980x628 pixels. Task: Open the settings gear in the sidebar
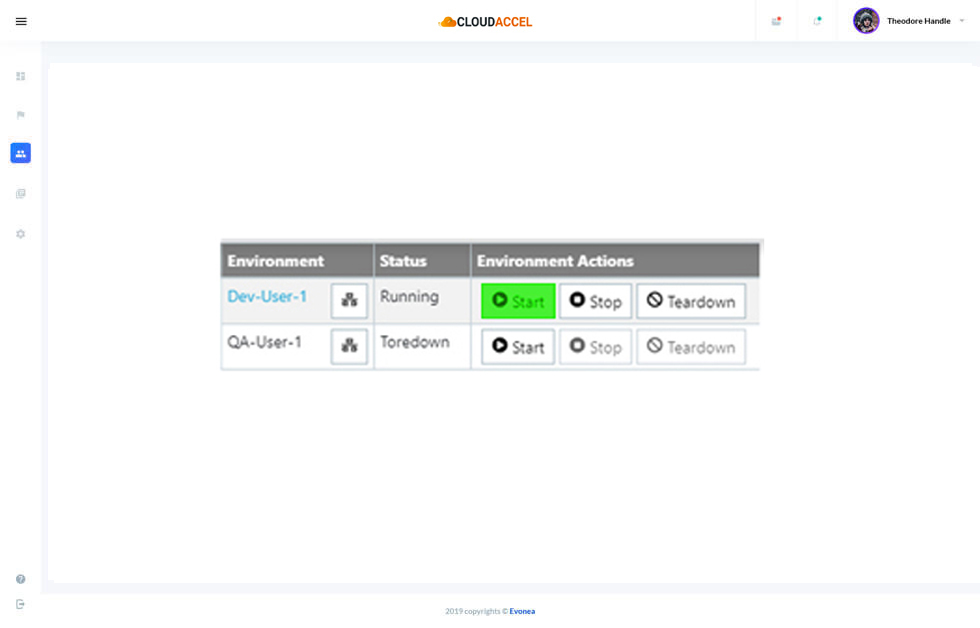click(20, 234)
